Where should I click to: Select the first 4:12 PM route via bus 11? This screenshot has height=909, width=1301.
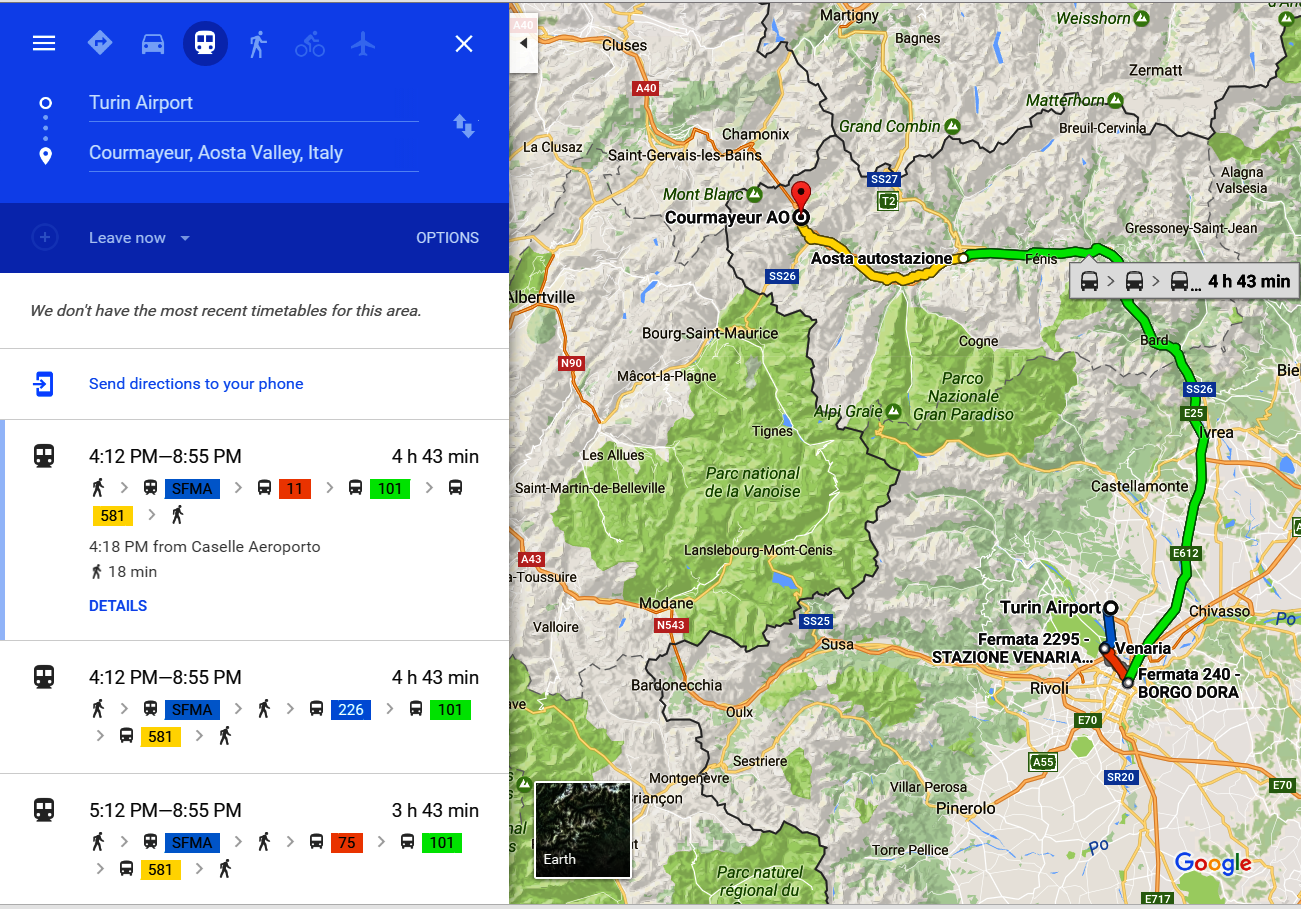[254, 530]
